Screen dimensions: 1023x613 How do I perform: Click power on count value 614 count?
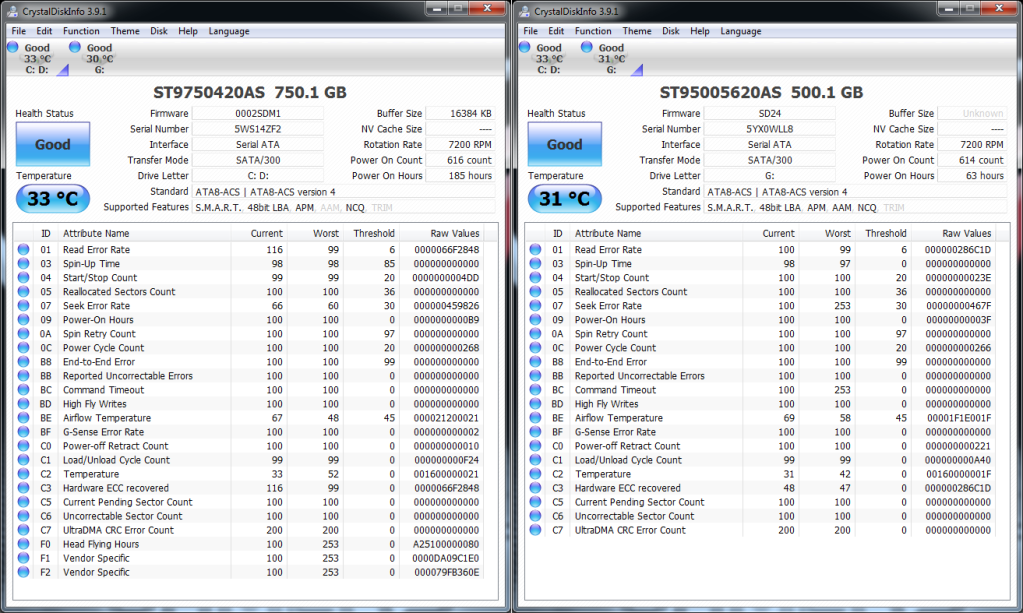(972, 160)
